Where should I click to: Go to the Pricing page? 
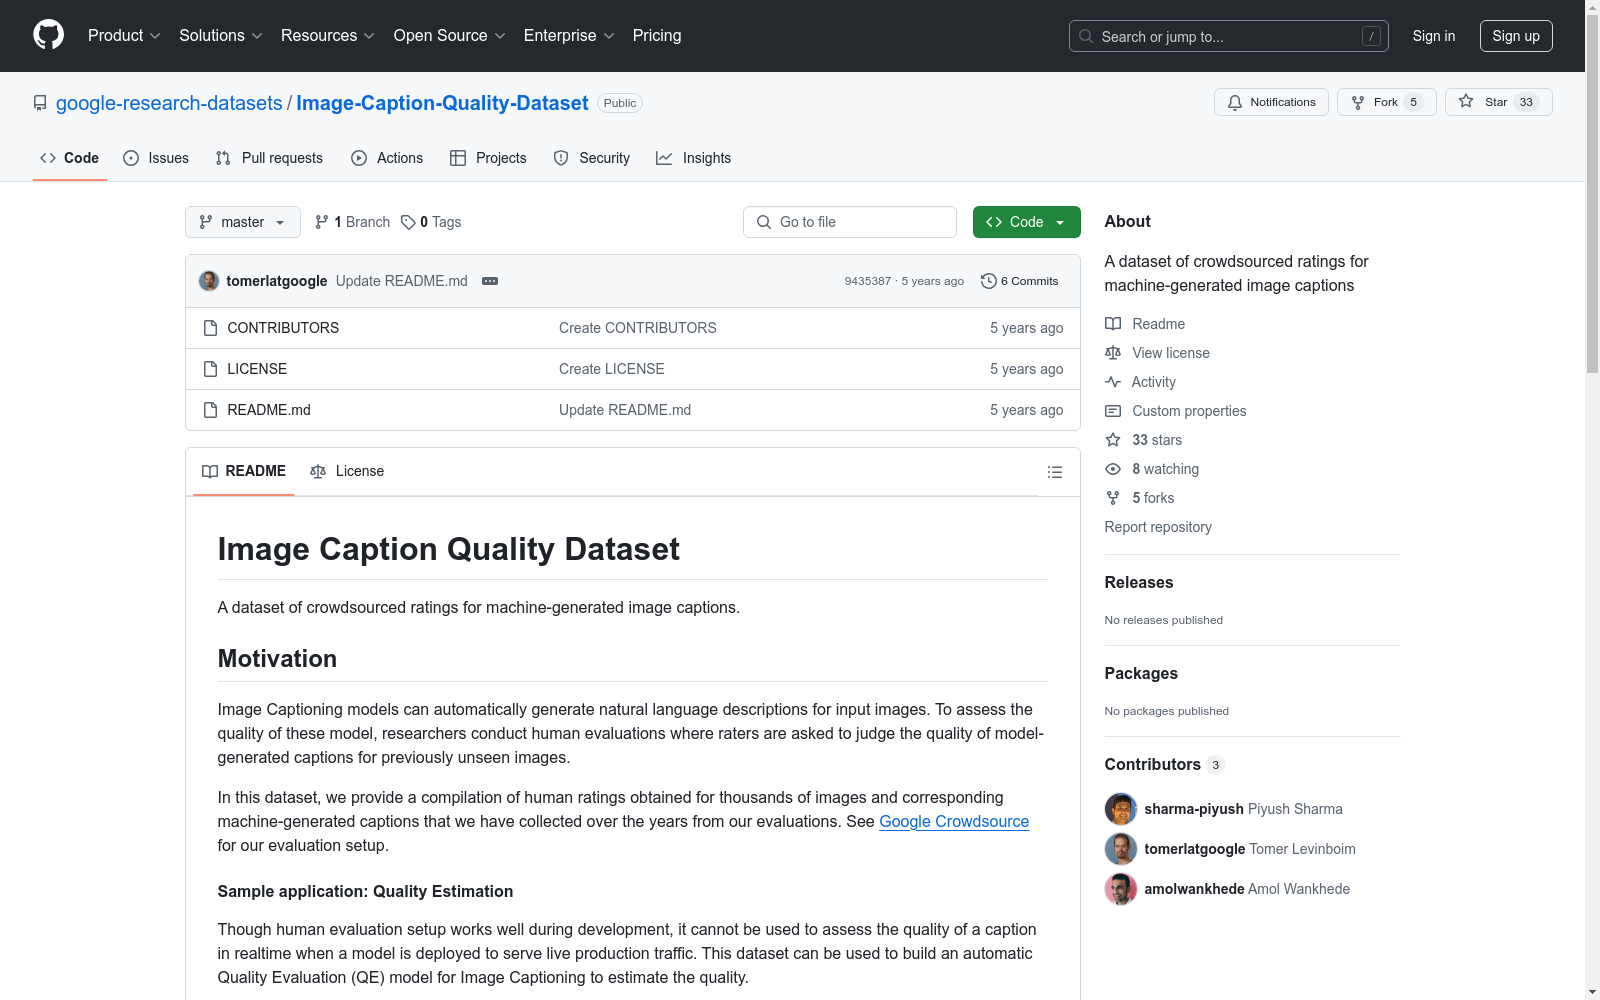pyautogui.click(x=657, y=36)
